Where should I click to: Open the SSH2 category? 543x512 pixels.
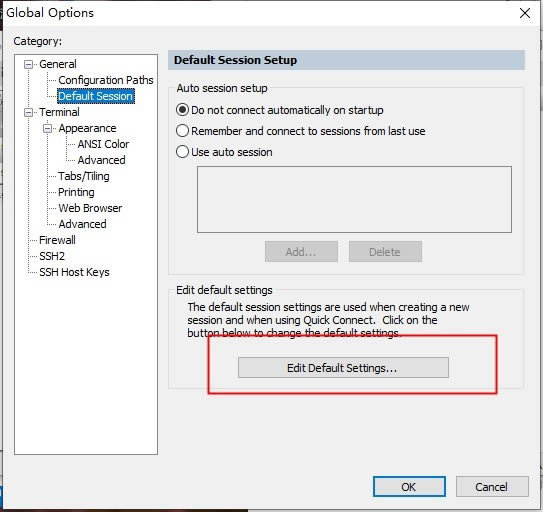tap(52, 256)
